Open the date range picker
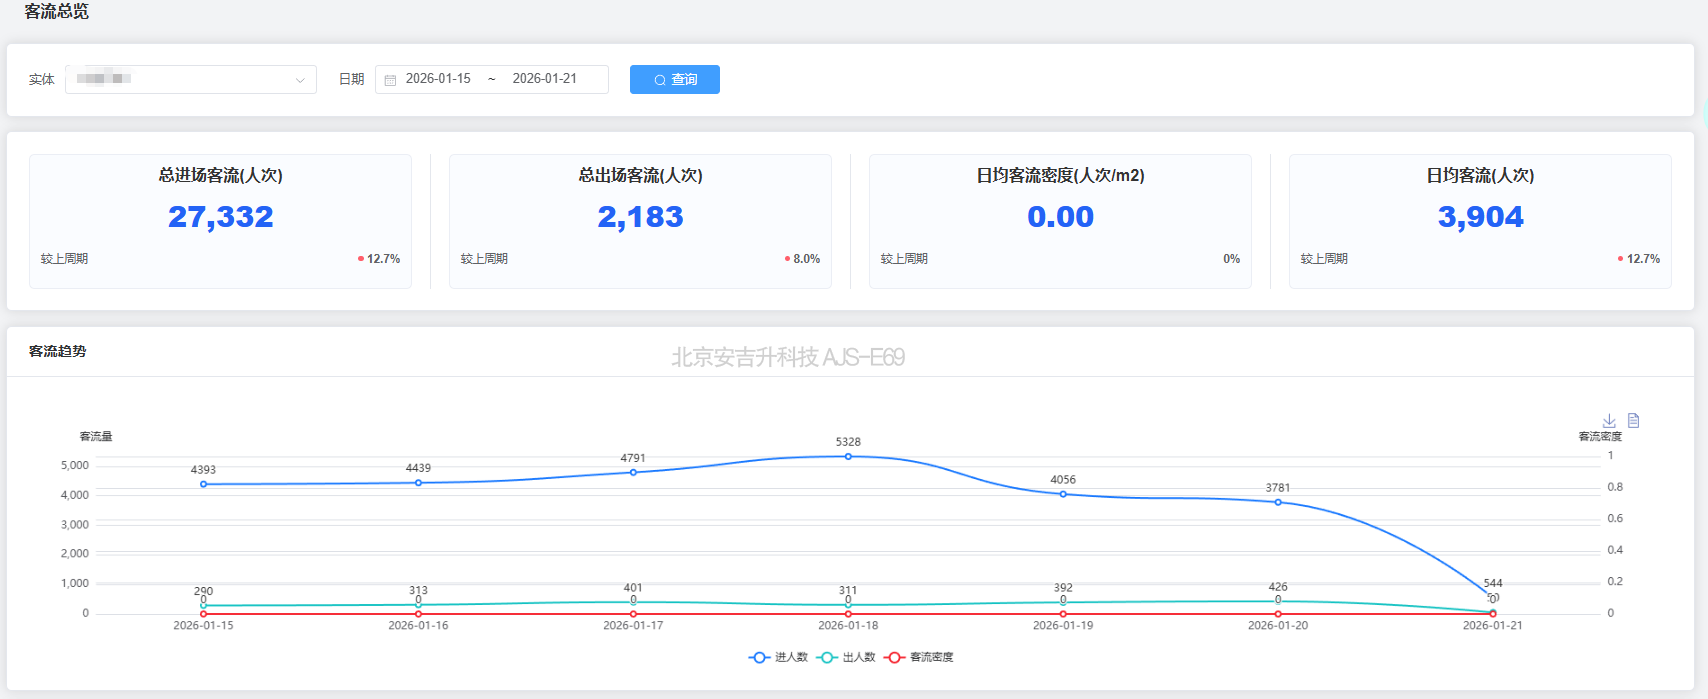 click(491, 79)
